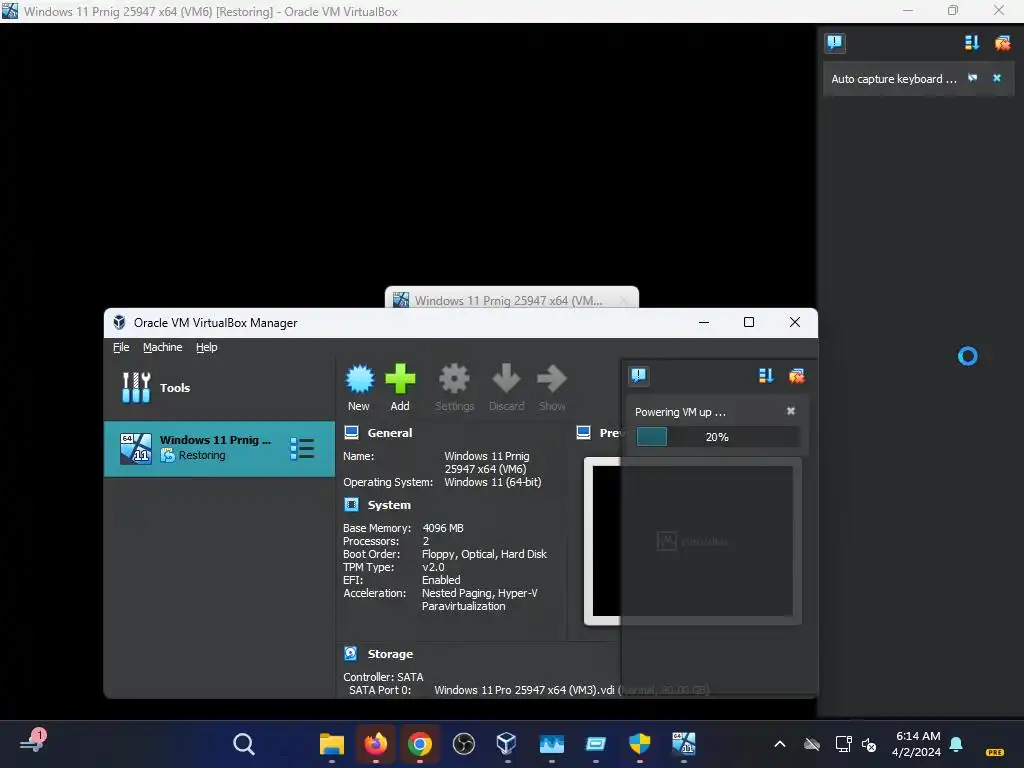Click the Auto capture keyboard notification text
The width and height of the screenshot is (1024, 768).
[893, 79]
